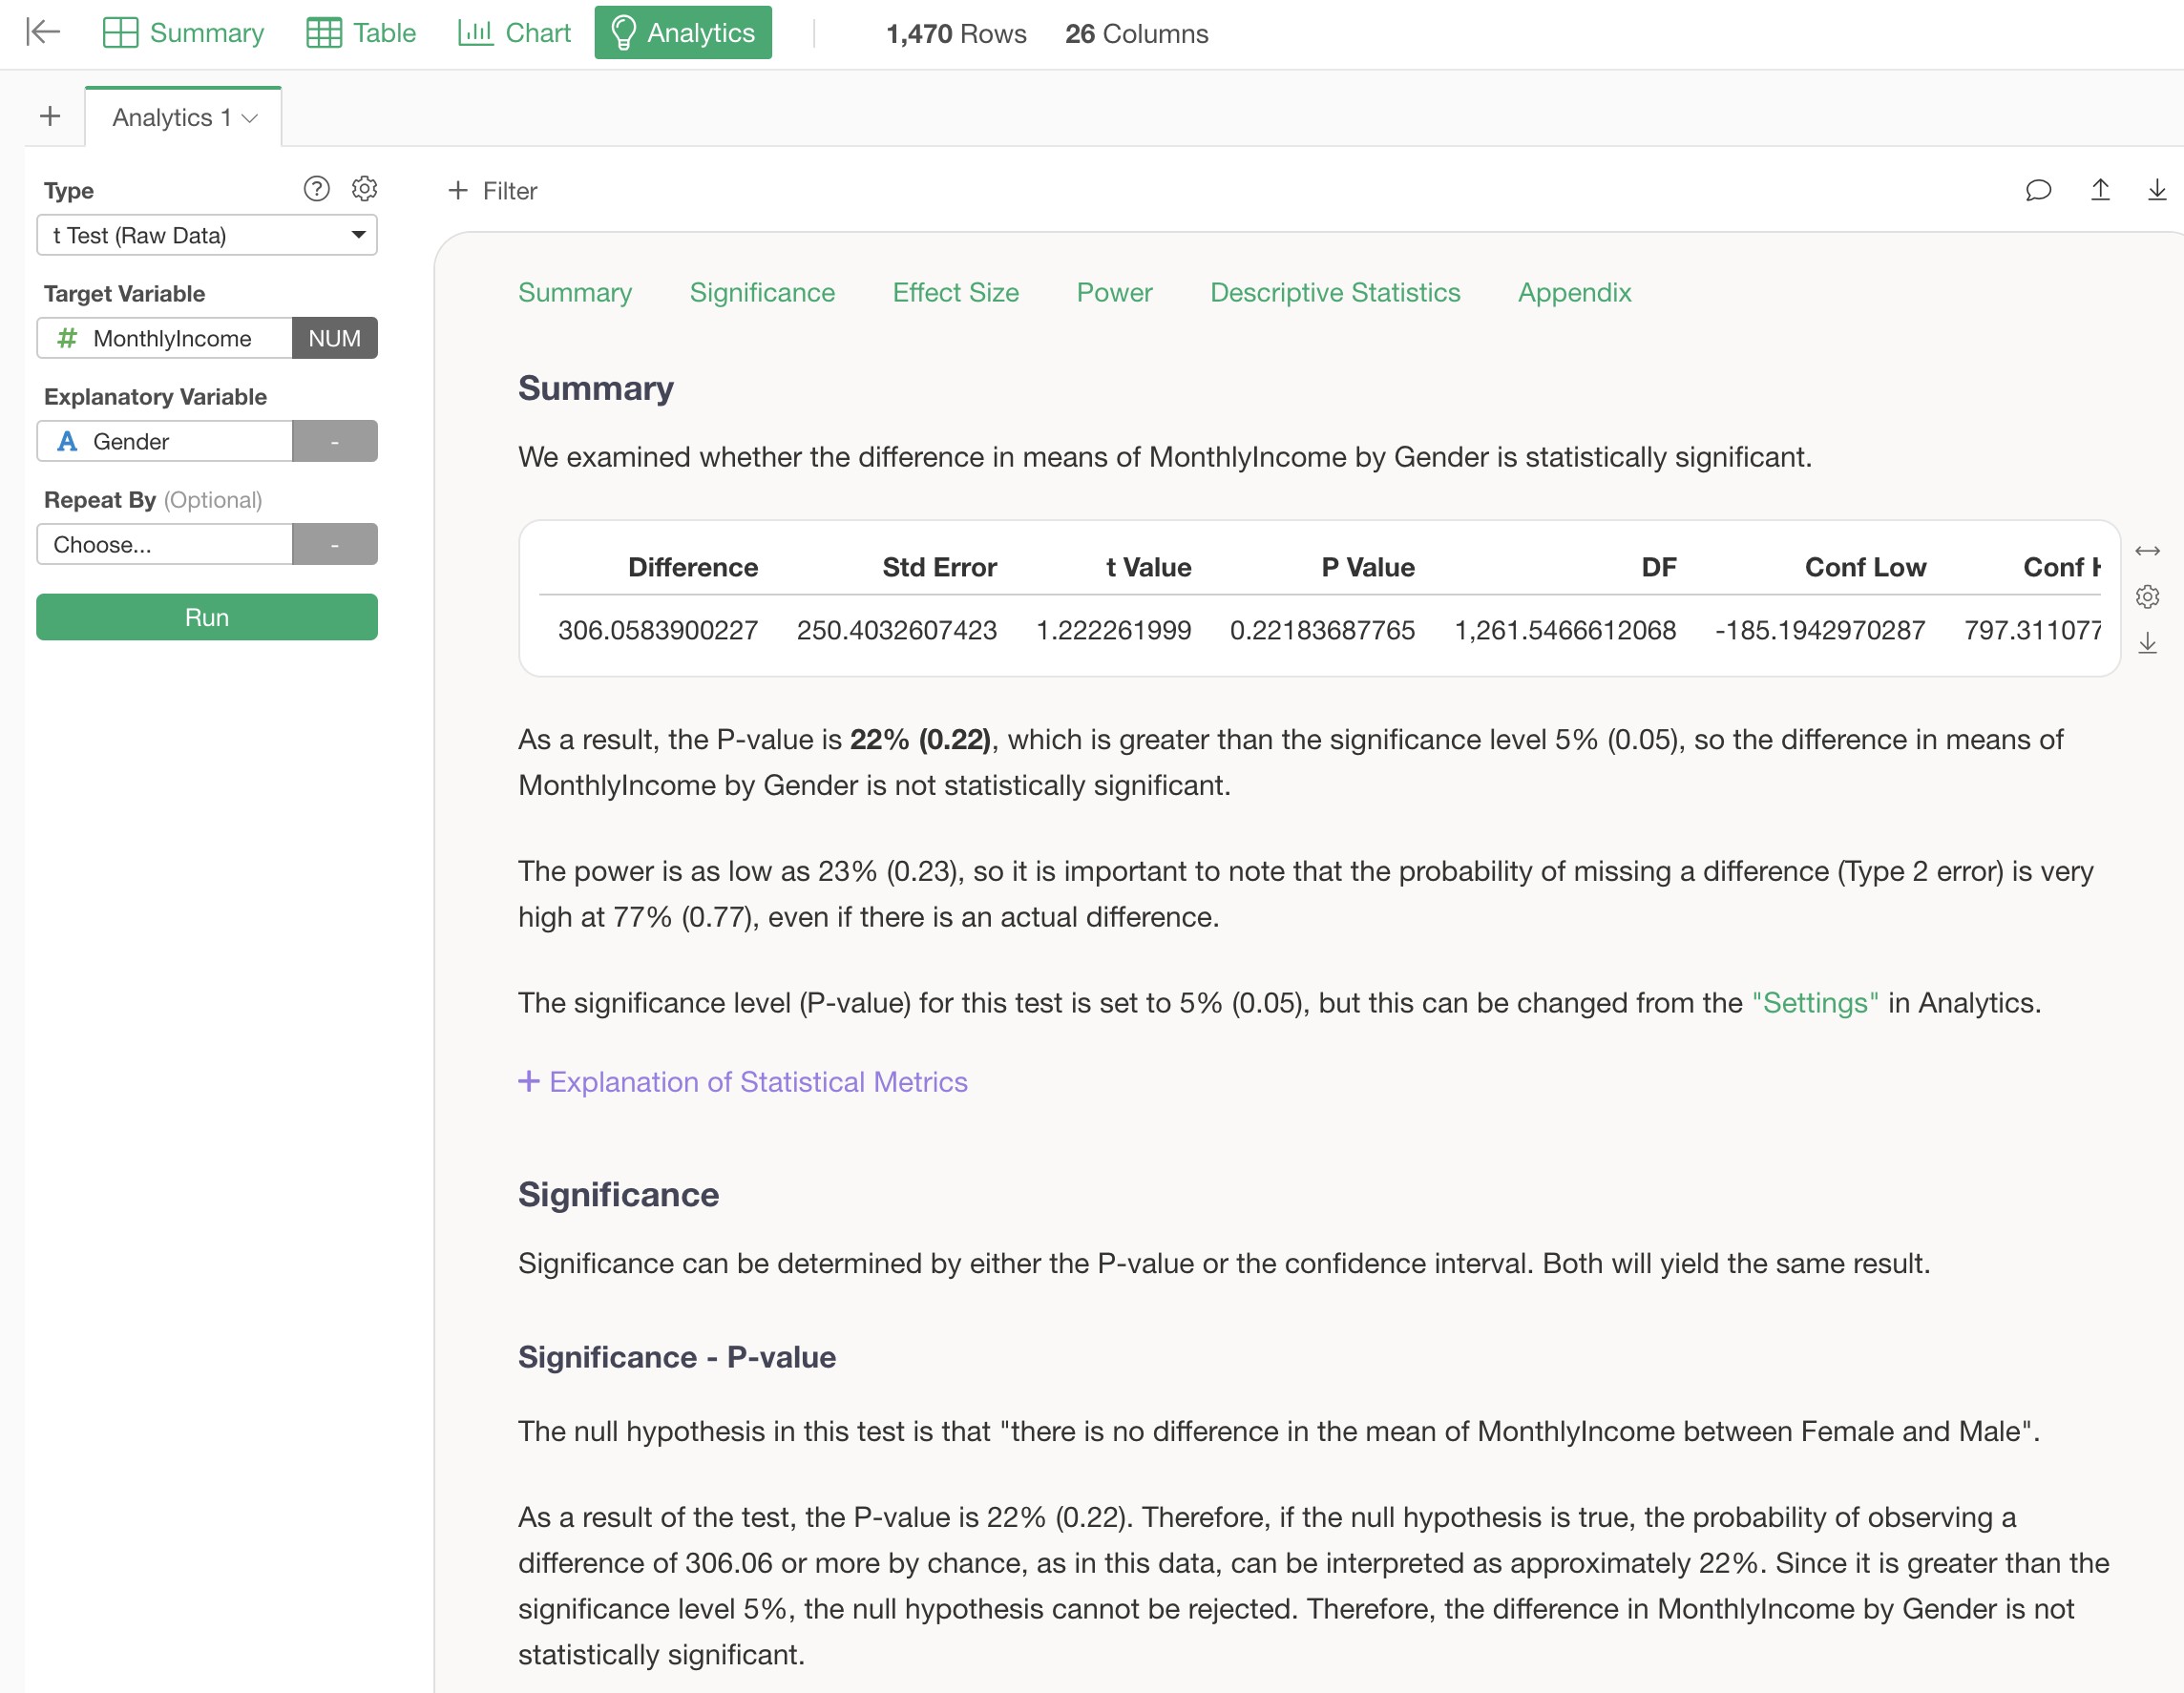Open the summary table gear settings
This screenshot has width=2184, height=1693.
tap(2146, 597)
